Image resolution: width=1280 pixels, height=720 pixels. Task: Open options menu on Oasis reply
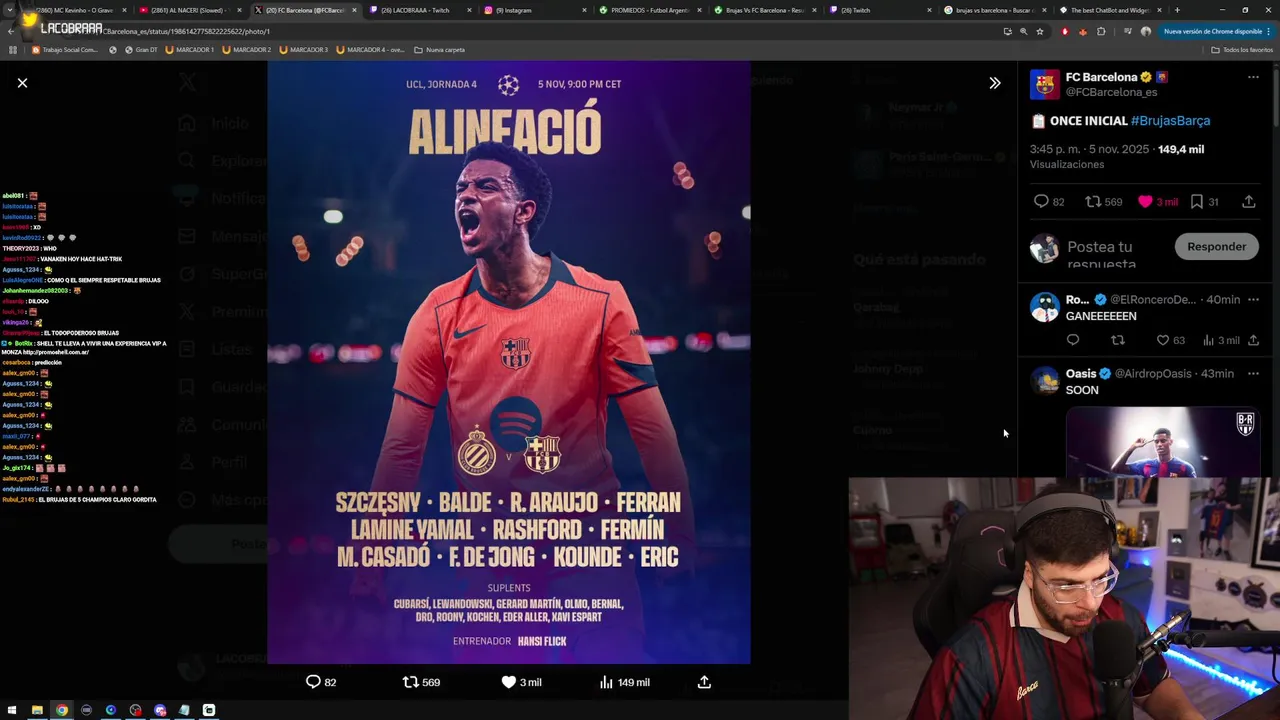tap(1253, 374)
